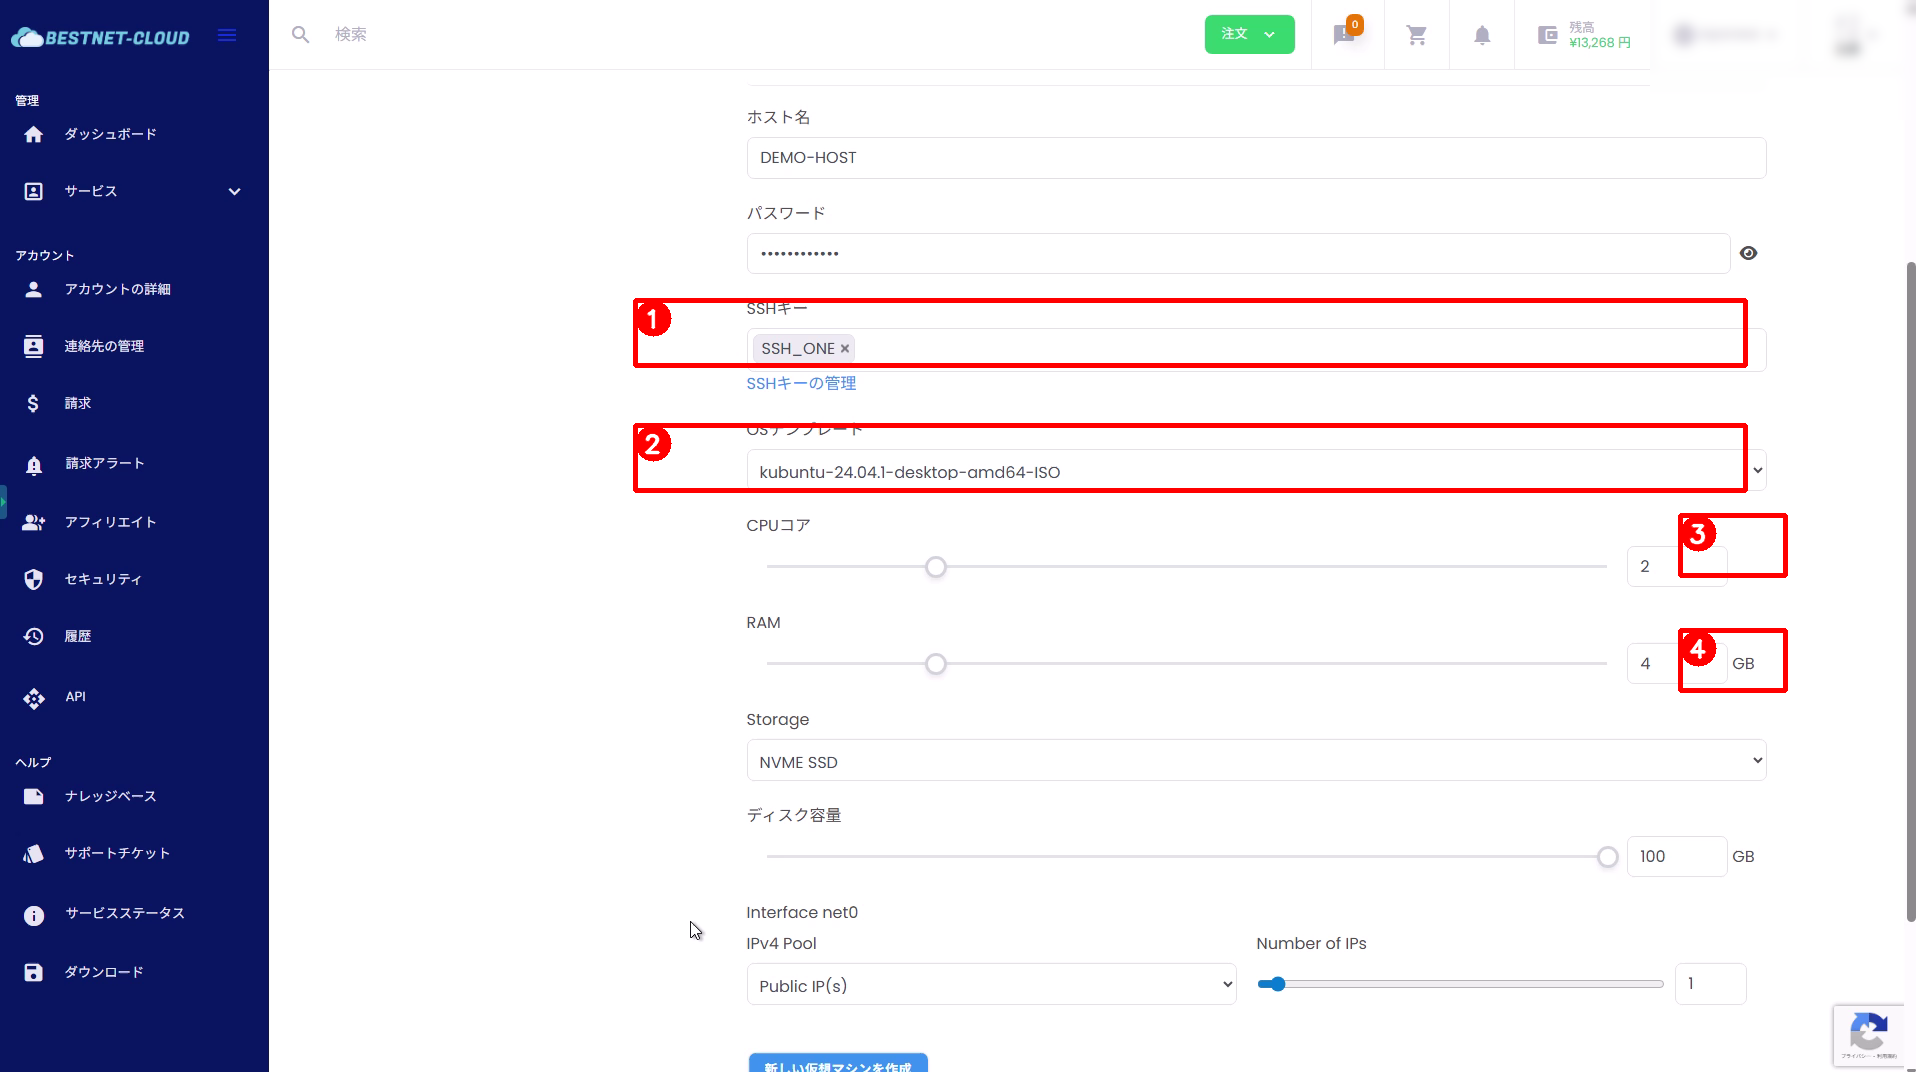The image size is (1916, 1072).
Task: Remove the SSH_ONE key tag
Action: pyautogui.click(x=845, y=348)
